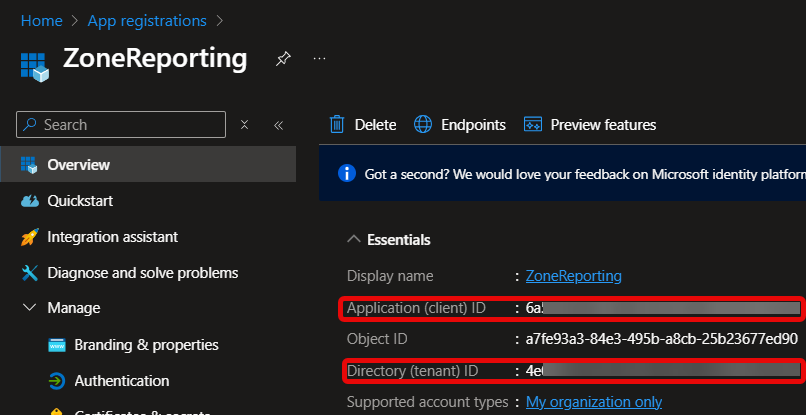Click the Quickstart cloud icon
This screenshot has width=806, height=415.
30,201
